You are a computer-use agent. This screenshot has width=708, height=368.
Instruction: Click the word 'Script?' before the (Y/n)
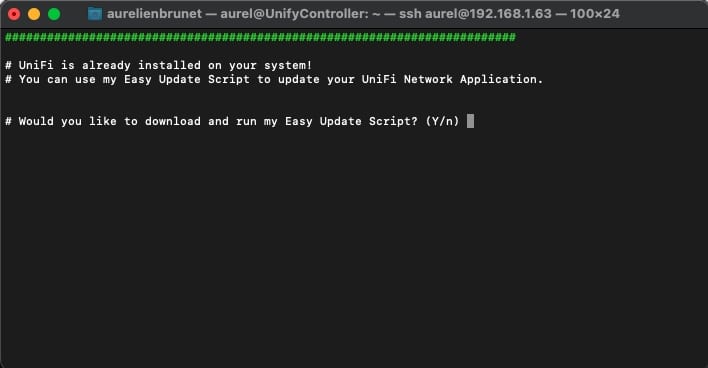coord(393,121)
